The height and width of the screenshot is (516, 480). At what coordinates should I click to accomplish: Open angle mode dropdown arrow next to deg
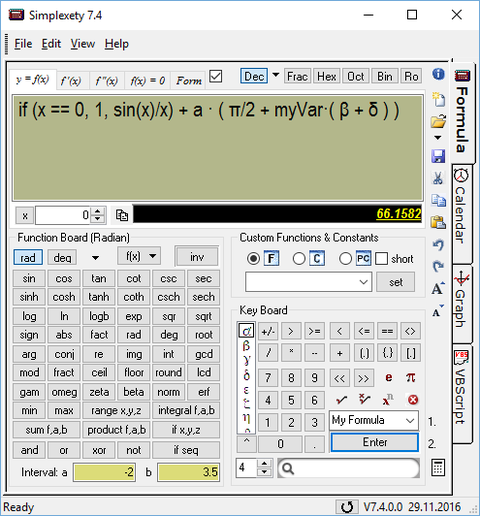click(95, 258)
